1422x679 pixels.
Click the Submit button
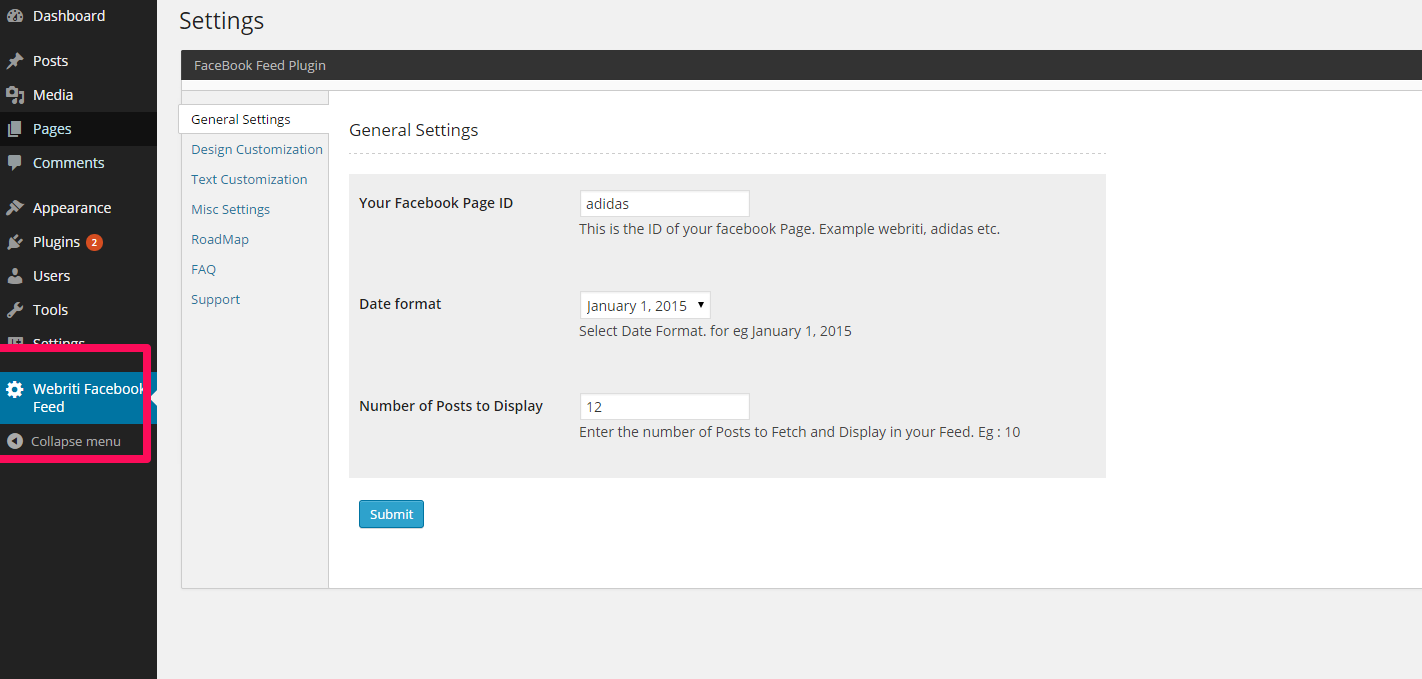[391, 514]
